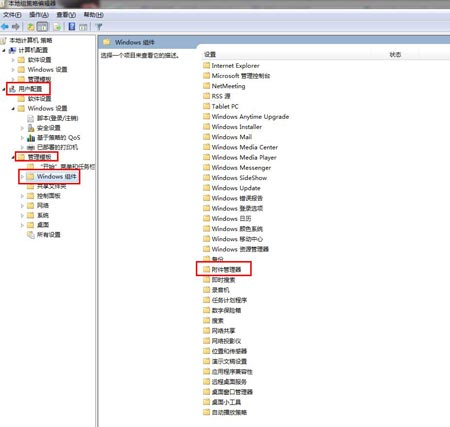Expand the Windows 组件 tree node arrow
Image resolution: width=450 pixels, height=427 pixels.
click(22, 176)
